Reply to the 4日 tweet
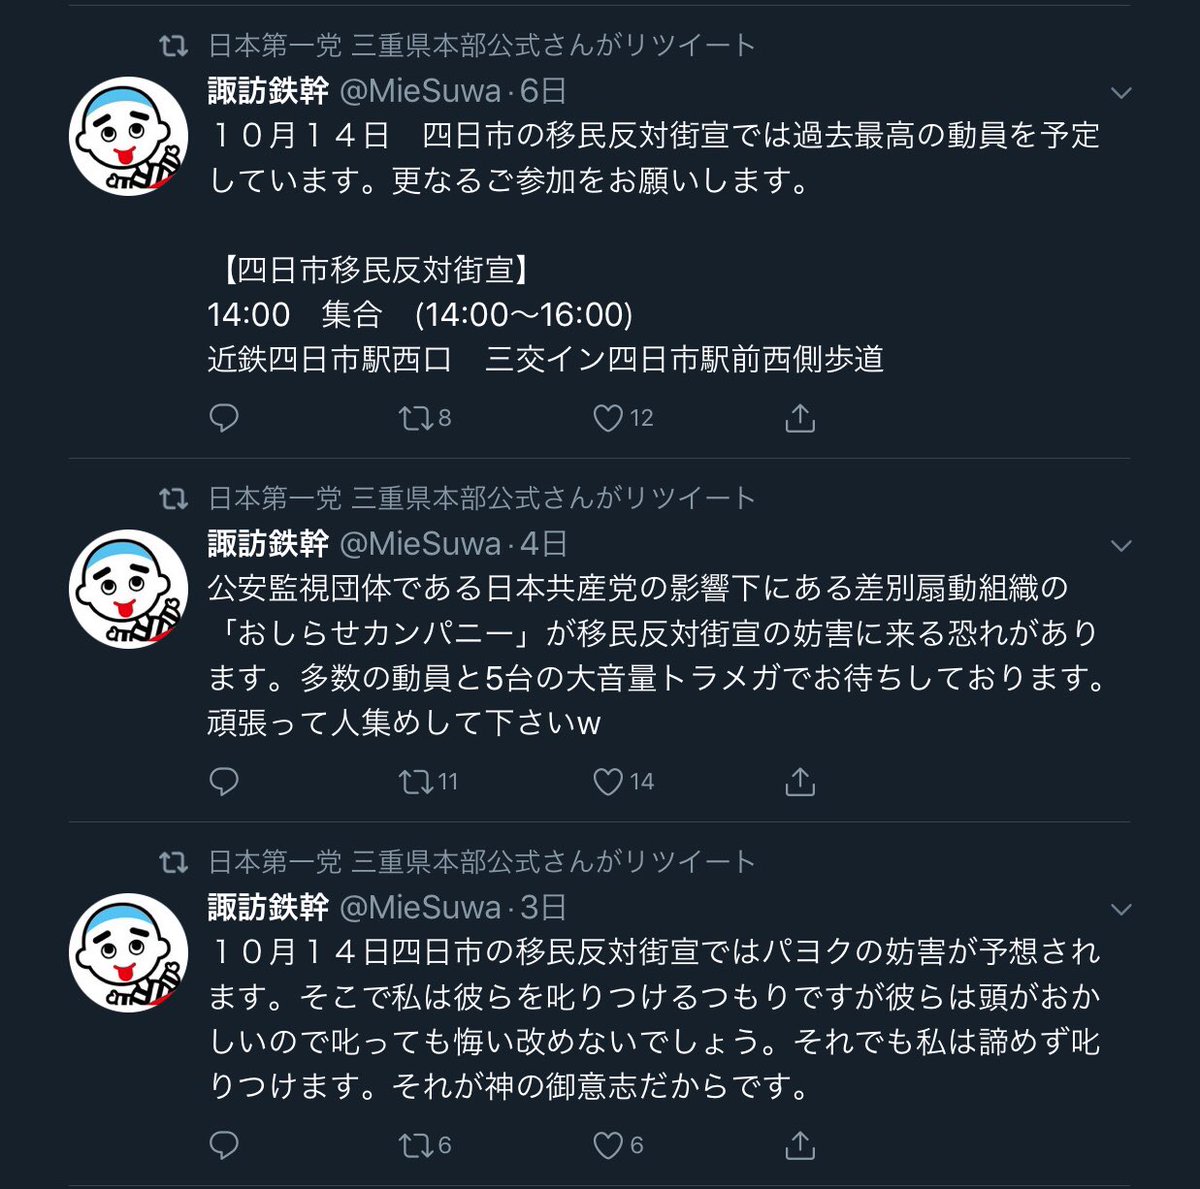Image resolution: width=1200 pixels, height=1189 pixels. pos(224,782)
